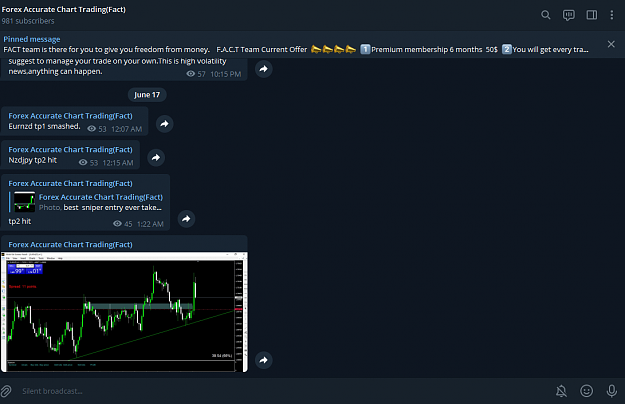Click the views eye icon showing 45
Screen dimensions: 625x404
117,224
